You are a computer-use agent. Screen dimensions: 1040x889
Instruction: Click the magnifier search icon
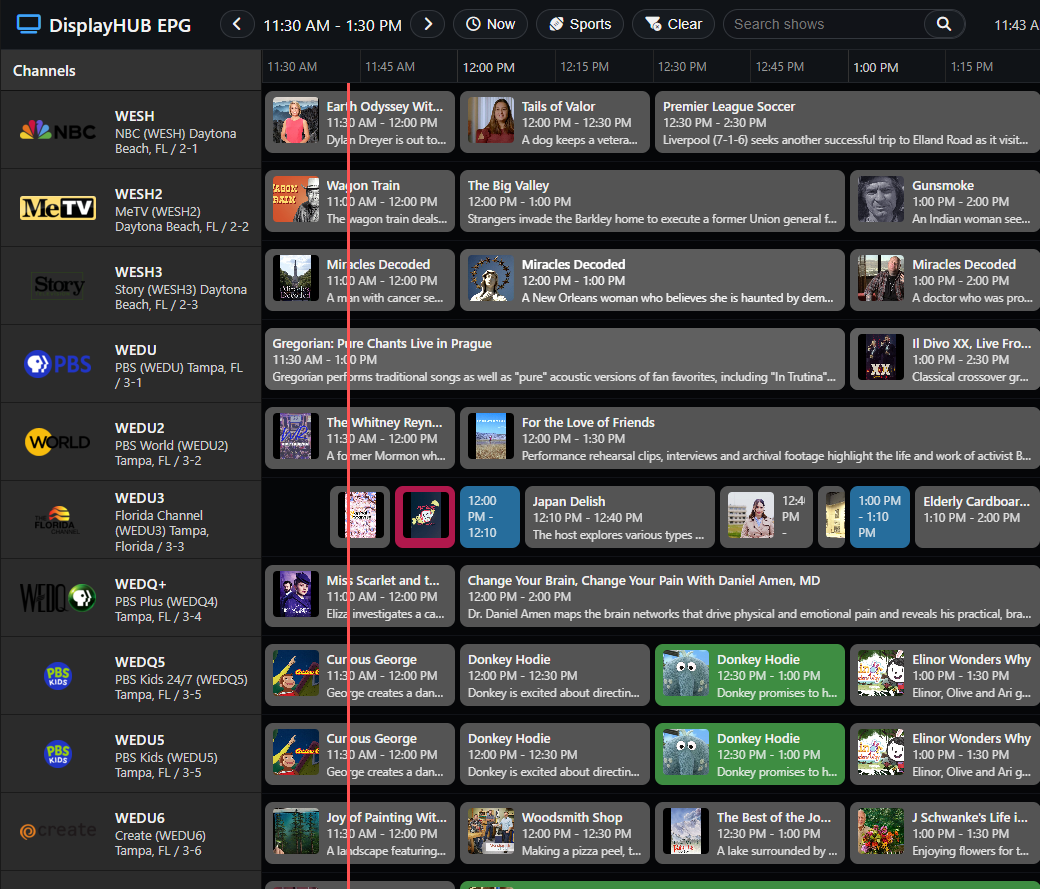(943, 24)
